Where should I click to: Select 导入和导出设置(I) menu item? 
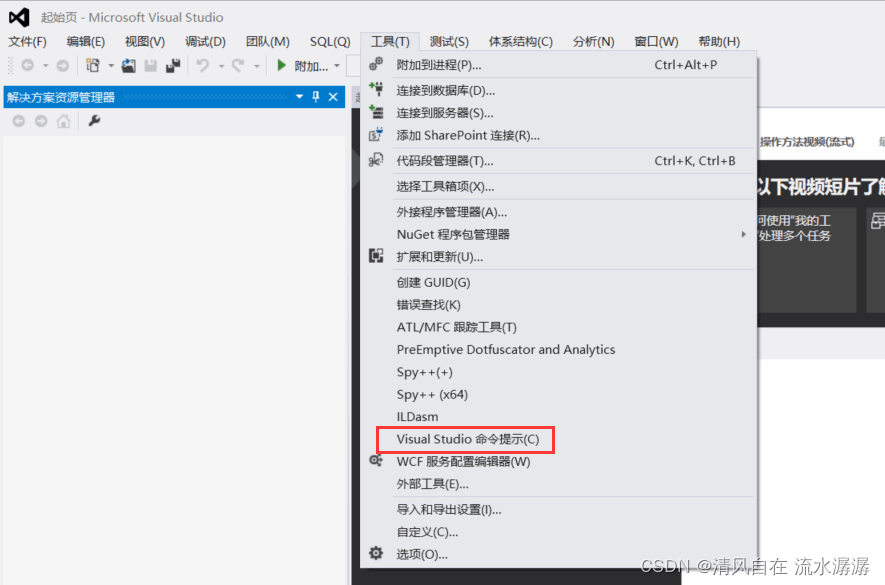click(559, 509)
